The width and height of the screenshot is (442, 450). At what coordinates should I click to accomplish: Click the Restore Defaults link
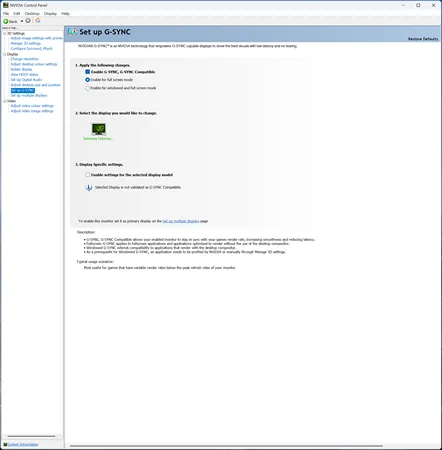(423, 39)
